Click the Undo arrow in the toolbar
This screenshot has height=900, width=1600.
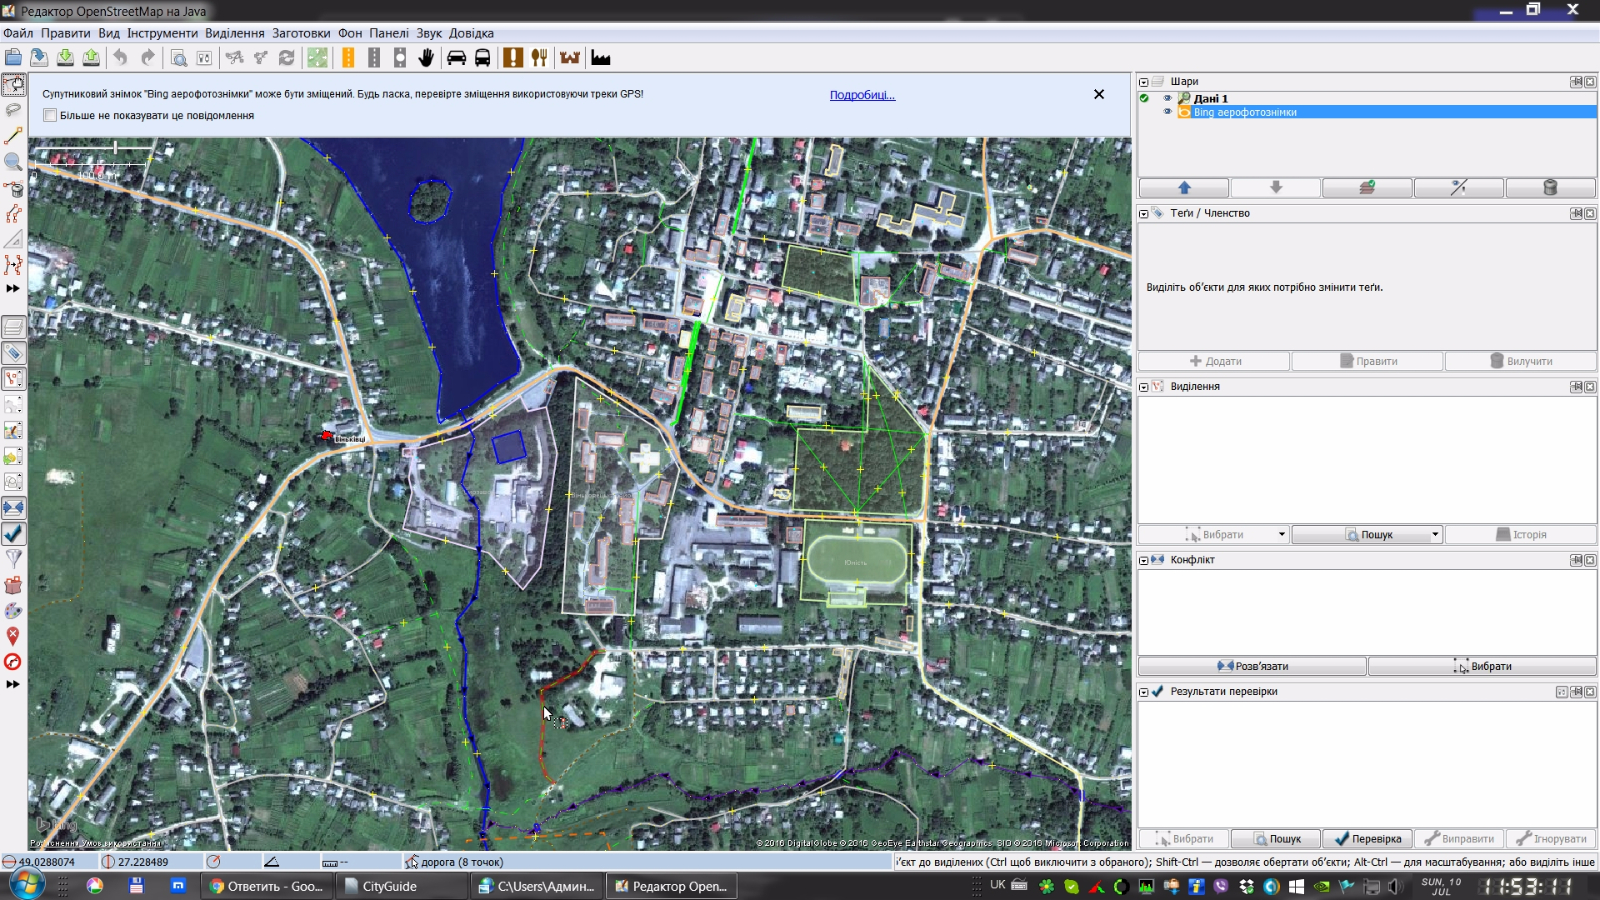coord(121,58)
